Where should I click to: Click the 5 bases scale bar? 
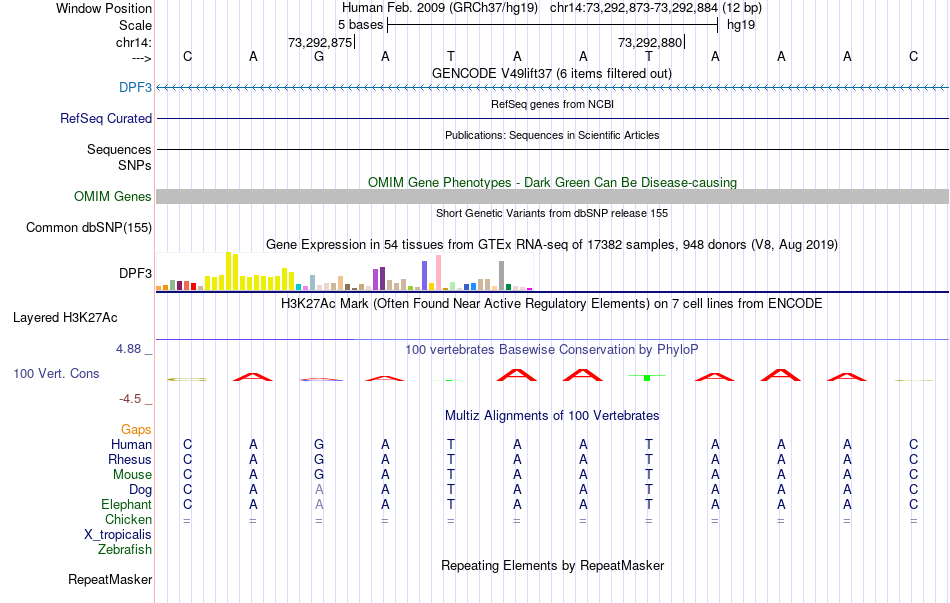pyautogui.click(x=553, y=25)
